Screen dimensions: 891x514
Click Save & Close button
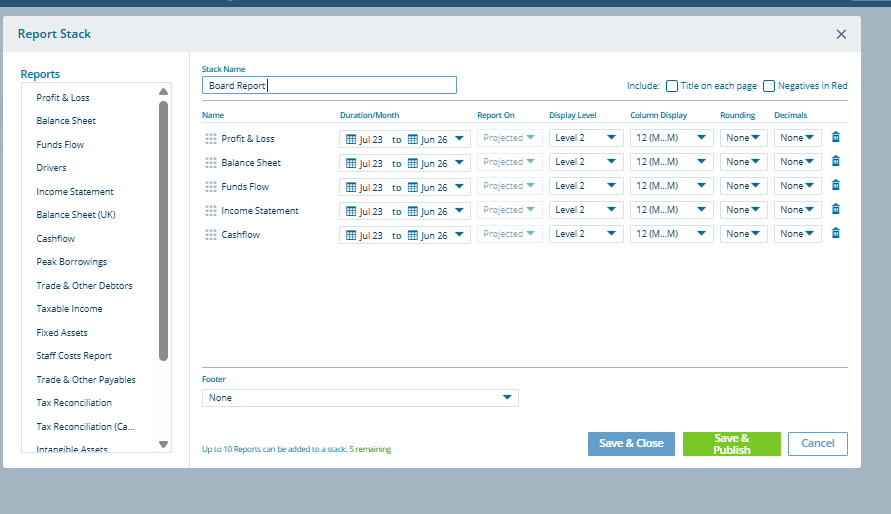coord(631,444)
